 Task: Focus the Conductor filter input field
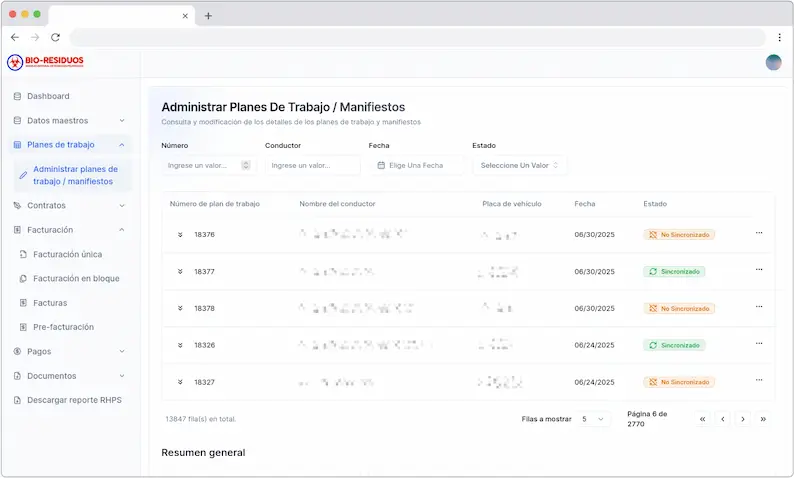[312, 165]
